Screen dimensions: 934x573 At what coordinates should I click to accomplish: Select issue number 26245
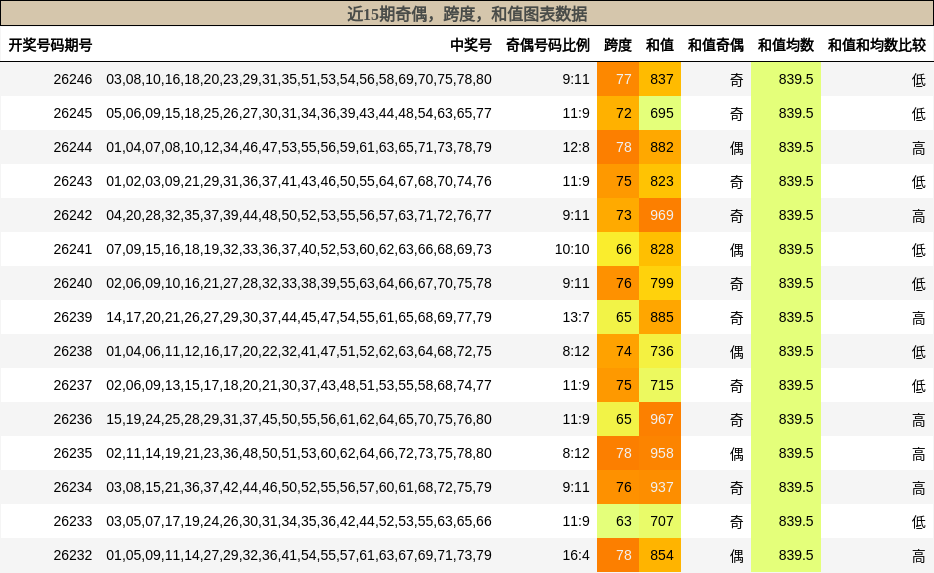pos(73,113)
